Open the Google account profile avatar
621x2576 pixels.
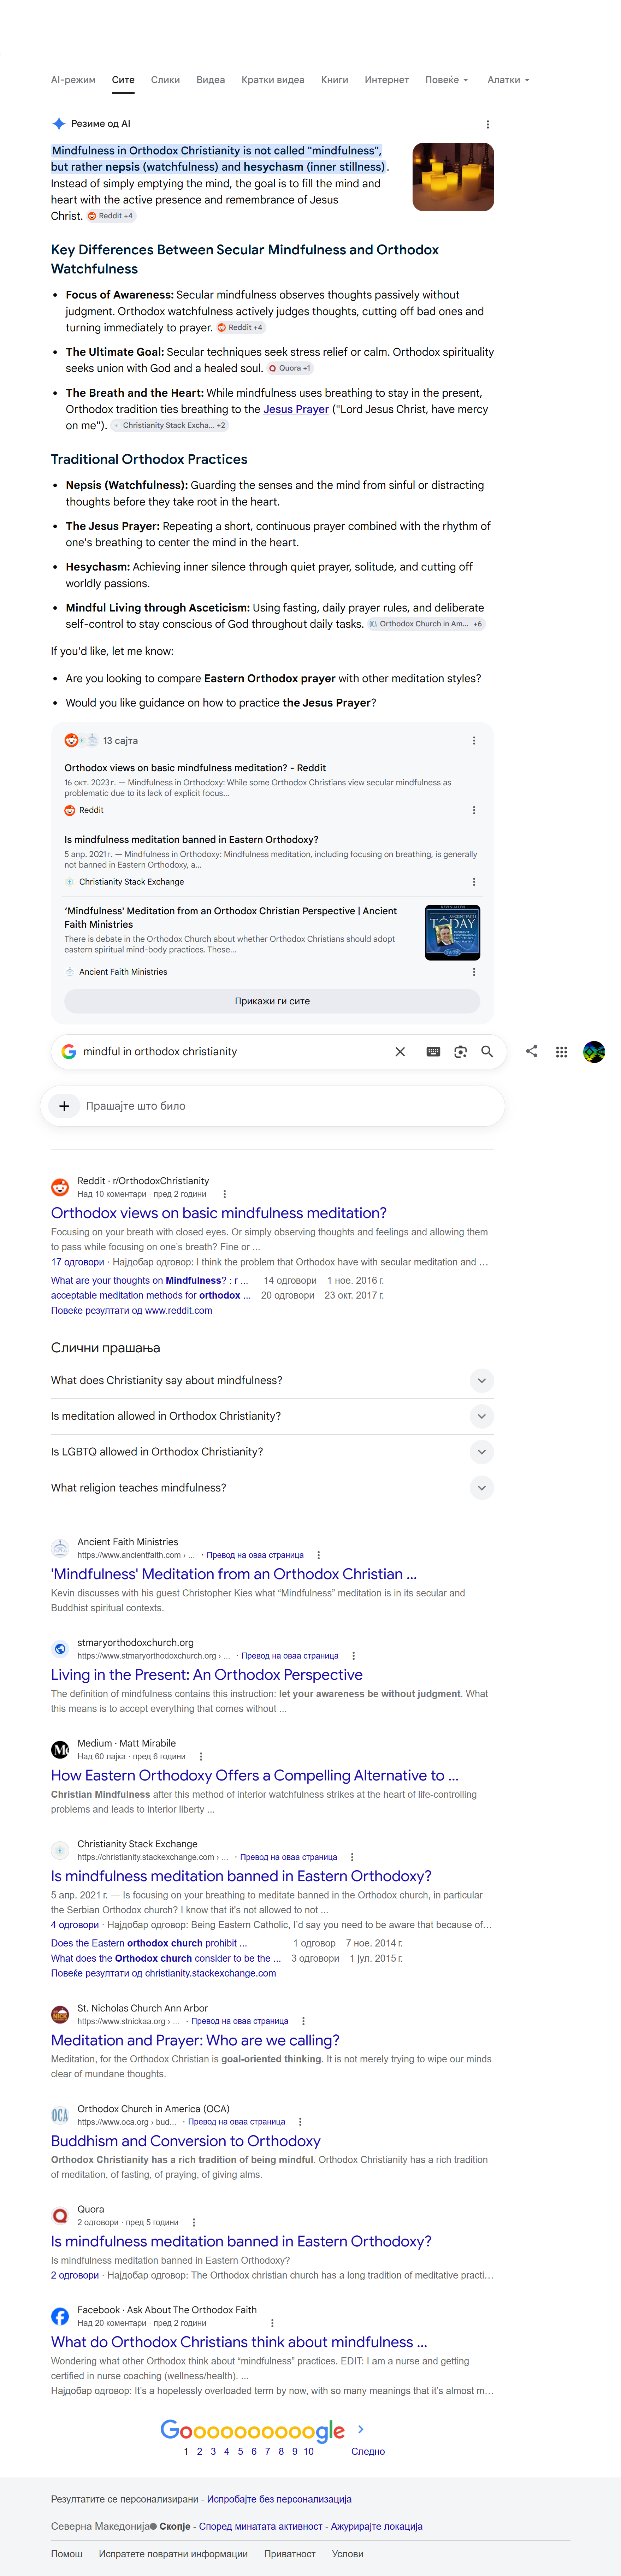pos(594,1052)
